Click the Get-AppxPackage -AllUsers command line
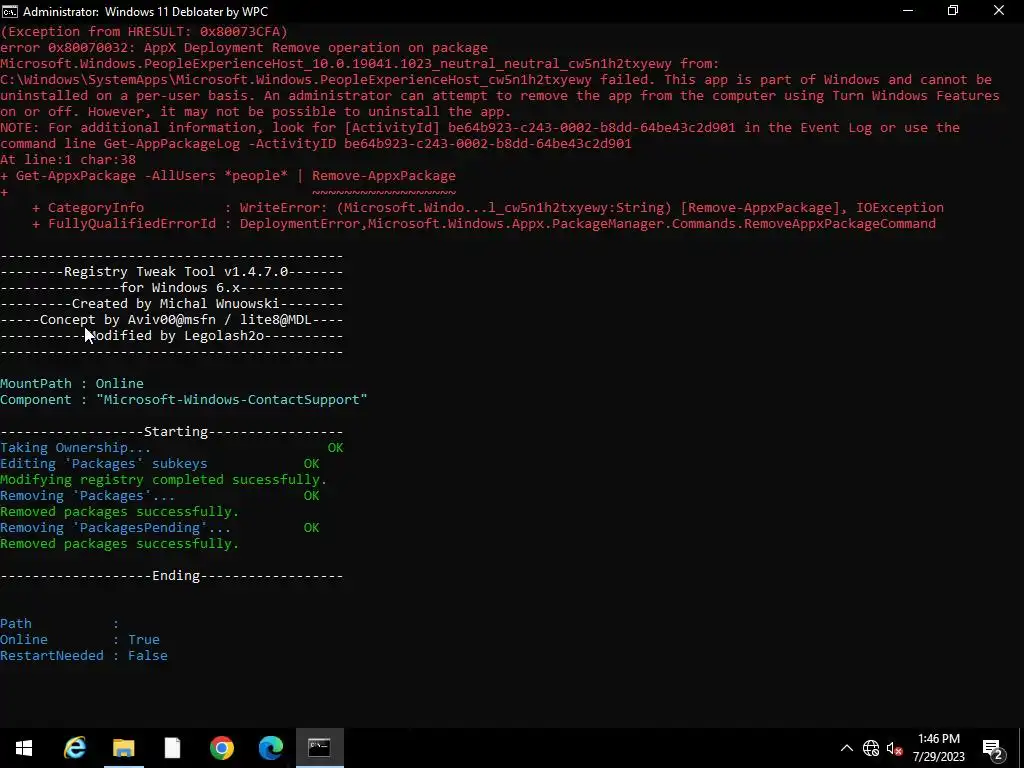 coord(228,176)
